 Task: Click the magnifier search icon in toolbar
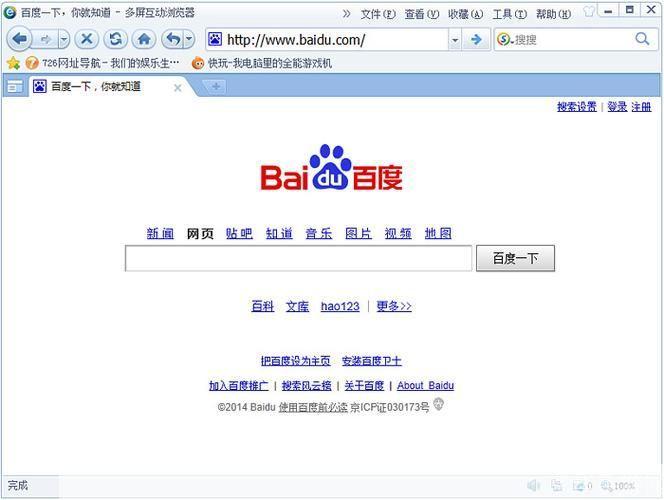pos(642,39)
